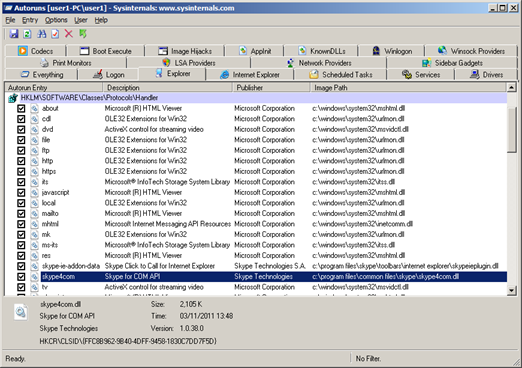Click the file icon for the dvd entry

coord(35,129)
